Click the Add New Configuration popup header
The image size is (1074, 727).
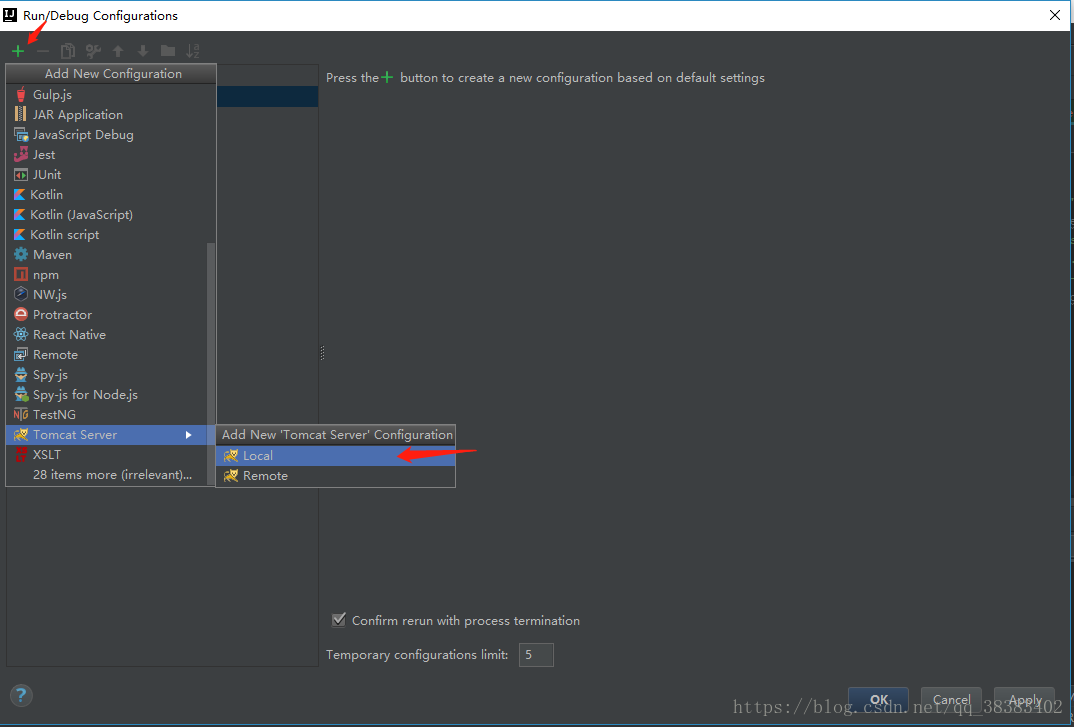(113, 73)
